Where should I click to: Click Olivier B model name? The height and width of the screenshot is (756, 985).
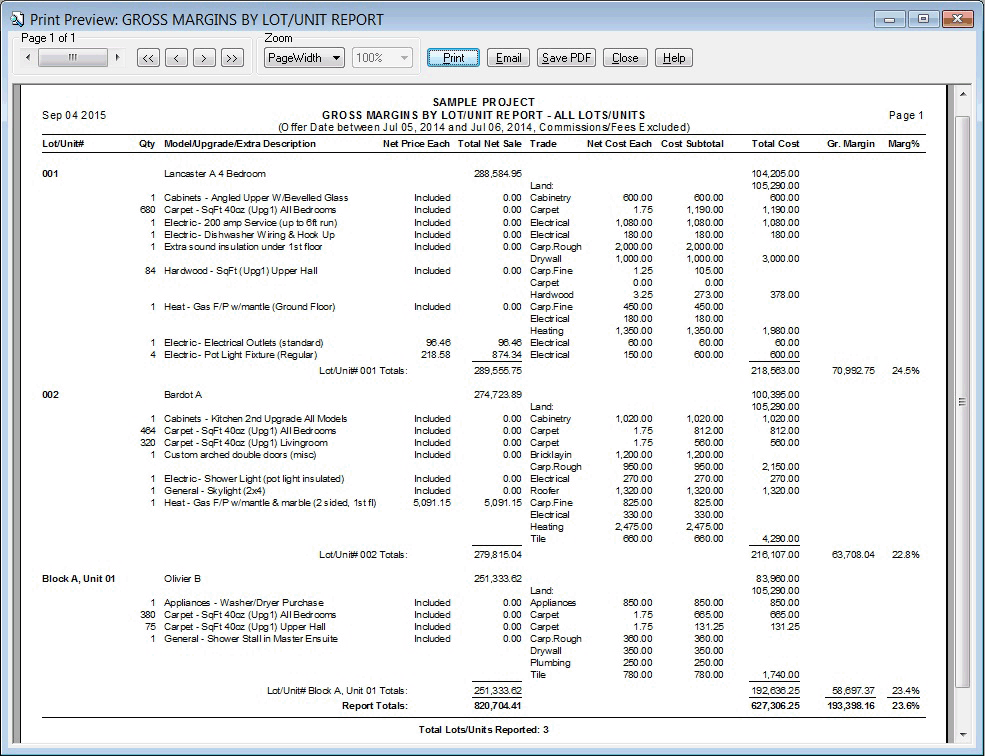[182, 579]
